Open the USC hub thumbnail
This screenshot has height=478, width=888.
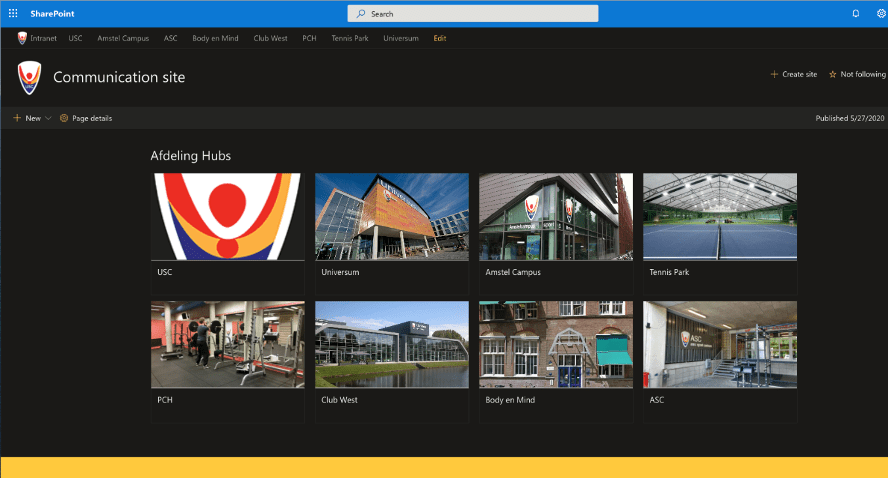click(228, 216)
